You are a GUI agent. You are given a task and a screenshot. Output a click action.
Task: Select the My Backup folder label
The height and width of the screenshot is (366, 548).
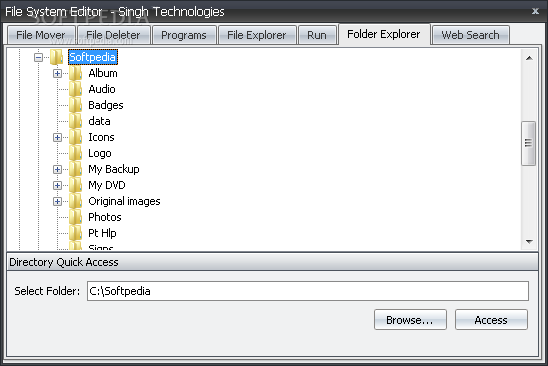point(114,169)
